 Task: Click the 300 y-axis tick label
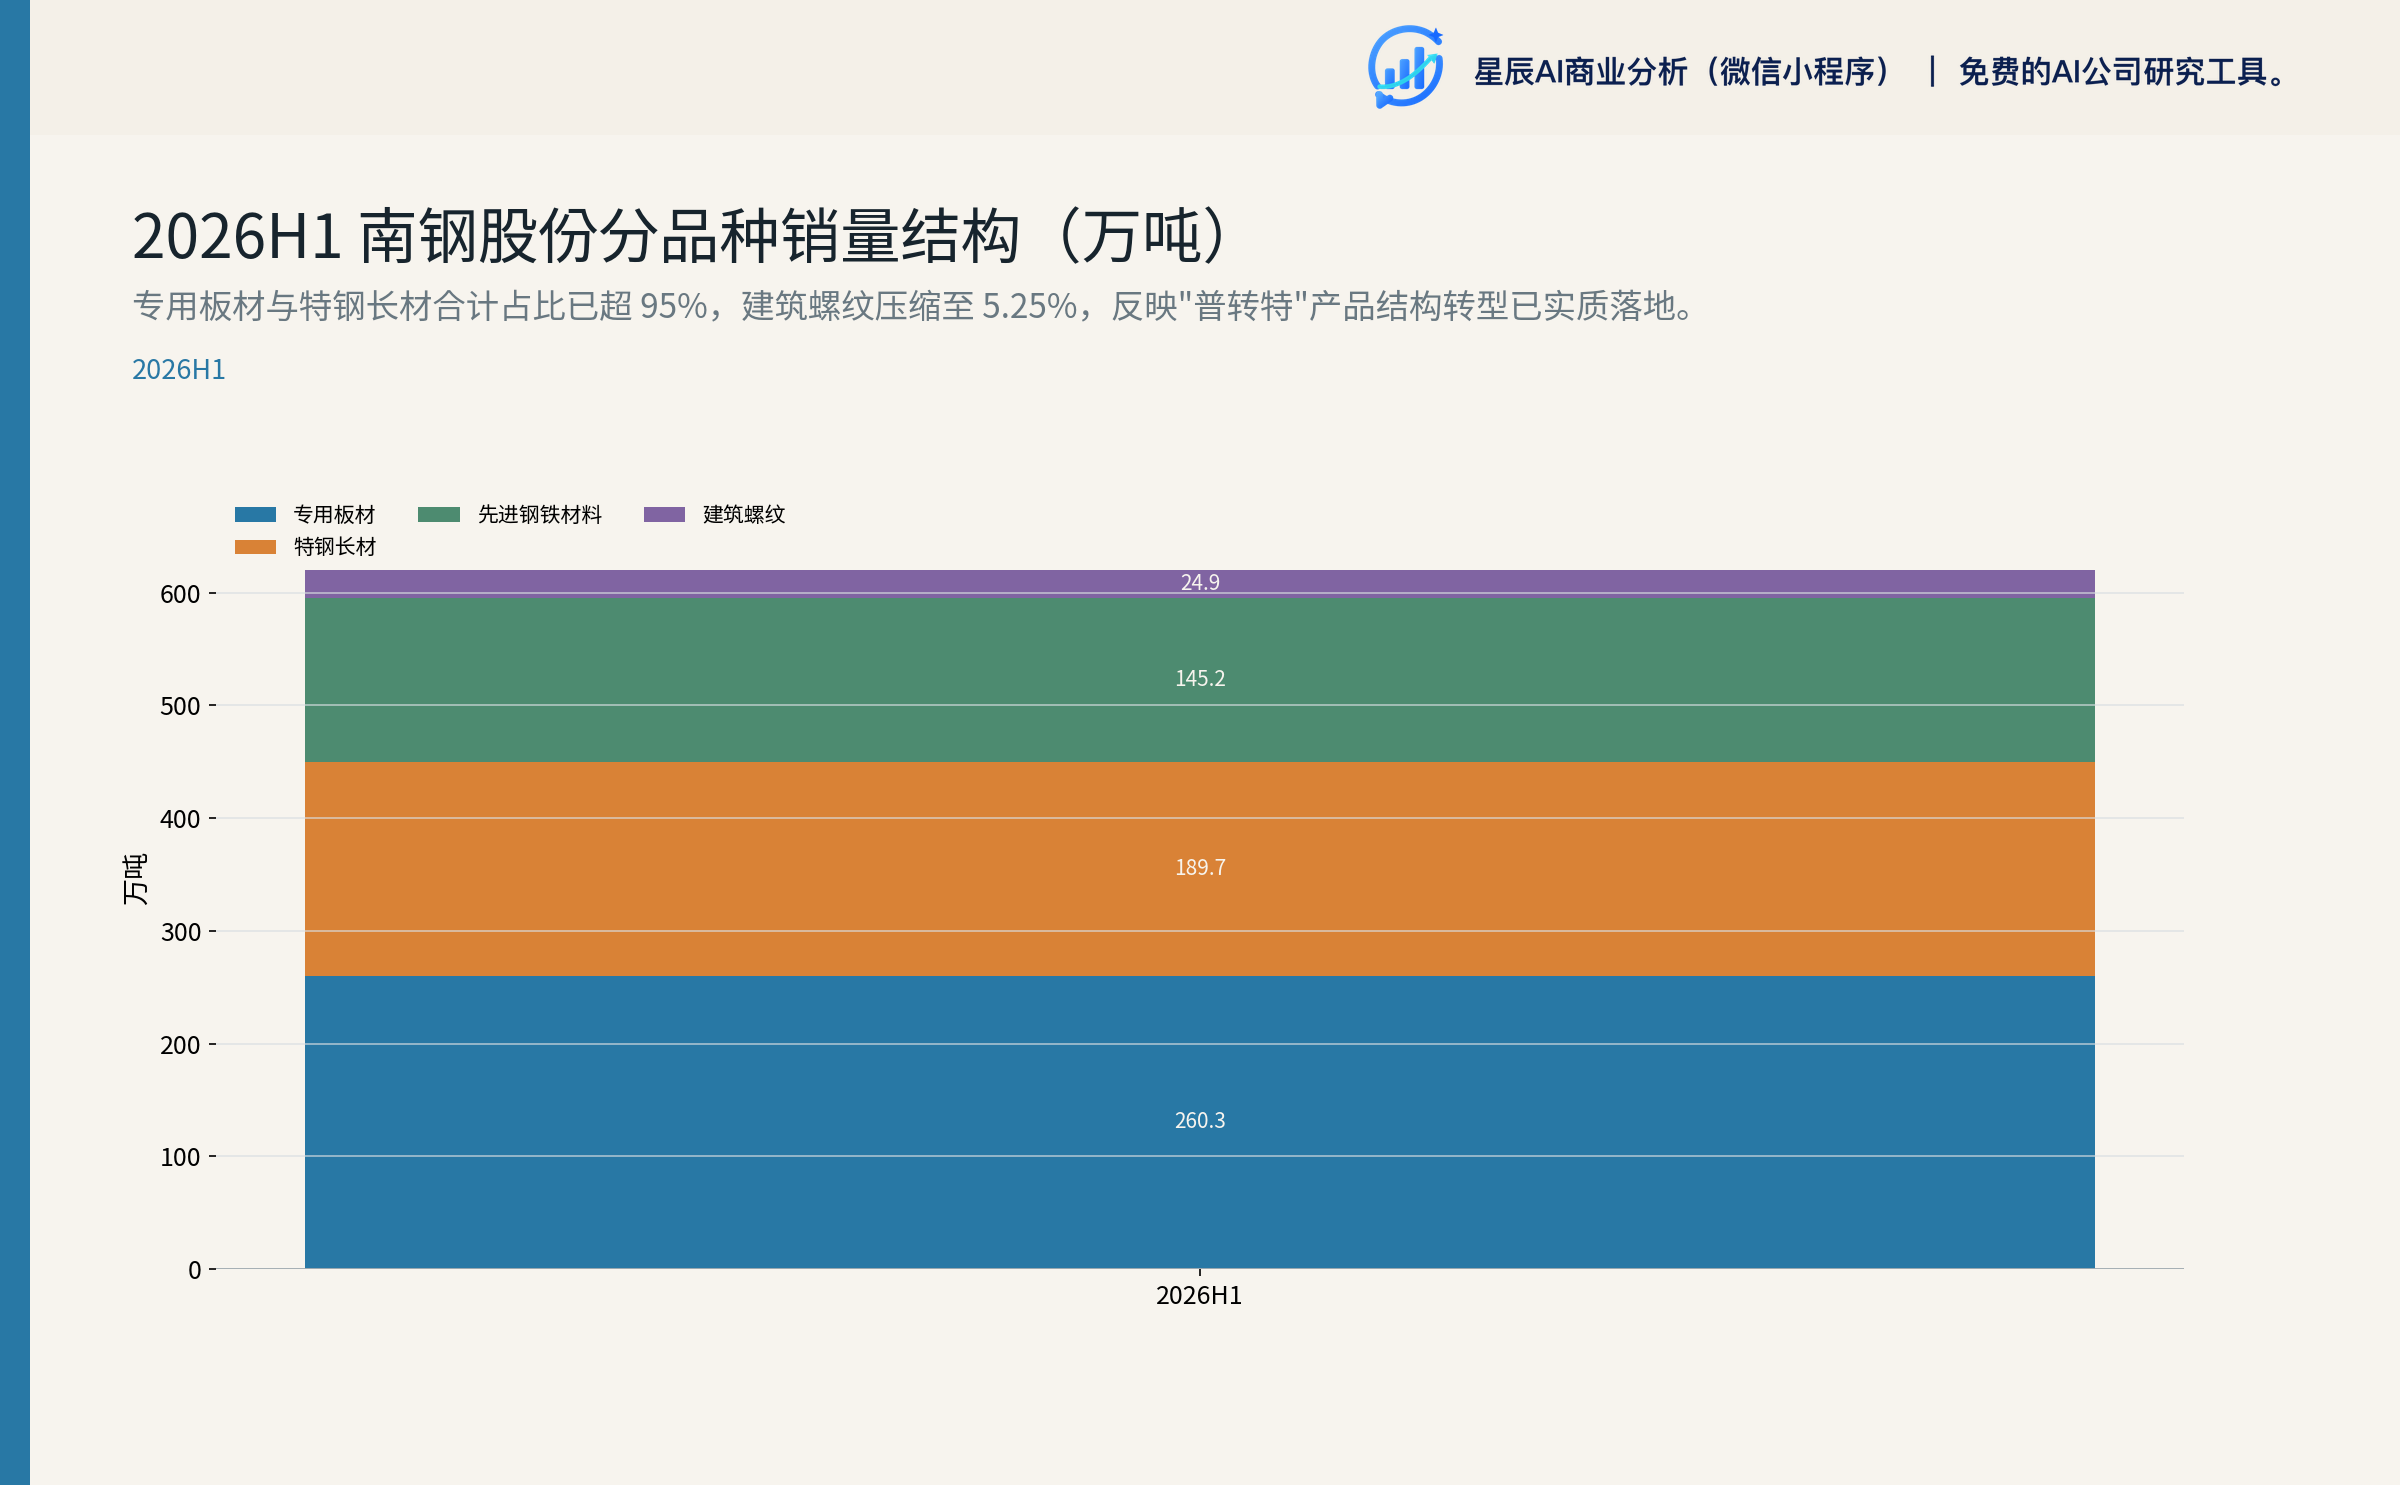[x=180, y=932]
